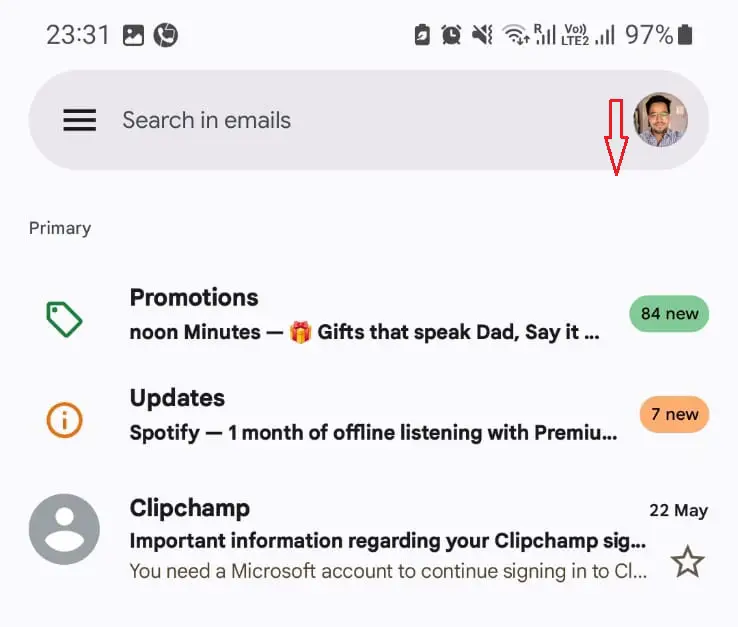Tap the Wi-Fi status bar icon
This screenshot has height=627, width=738.
tap(516, 35)
